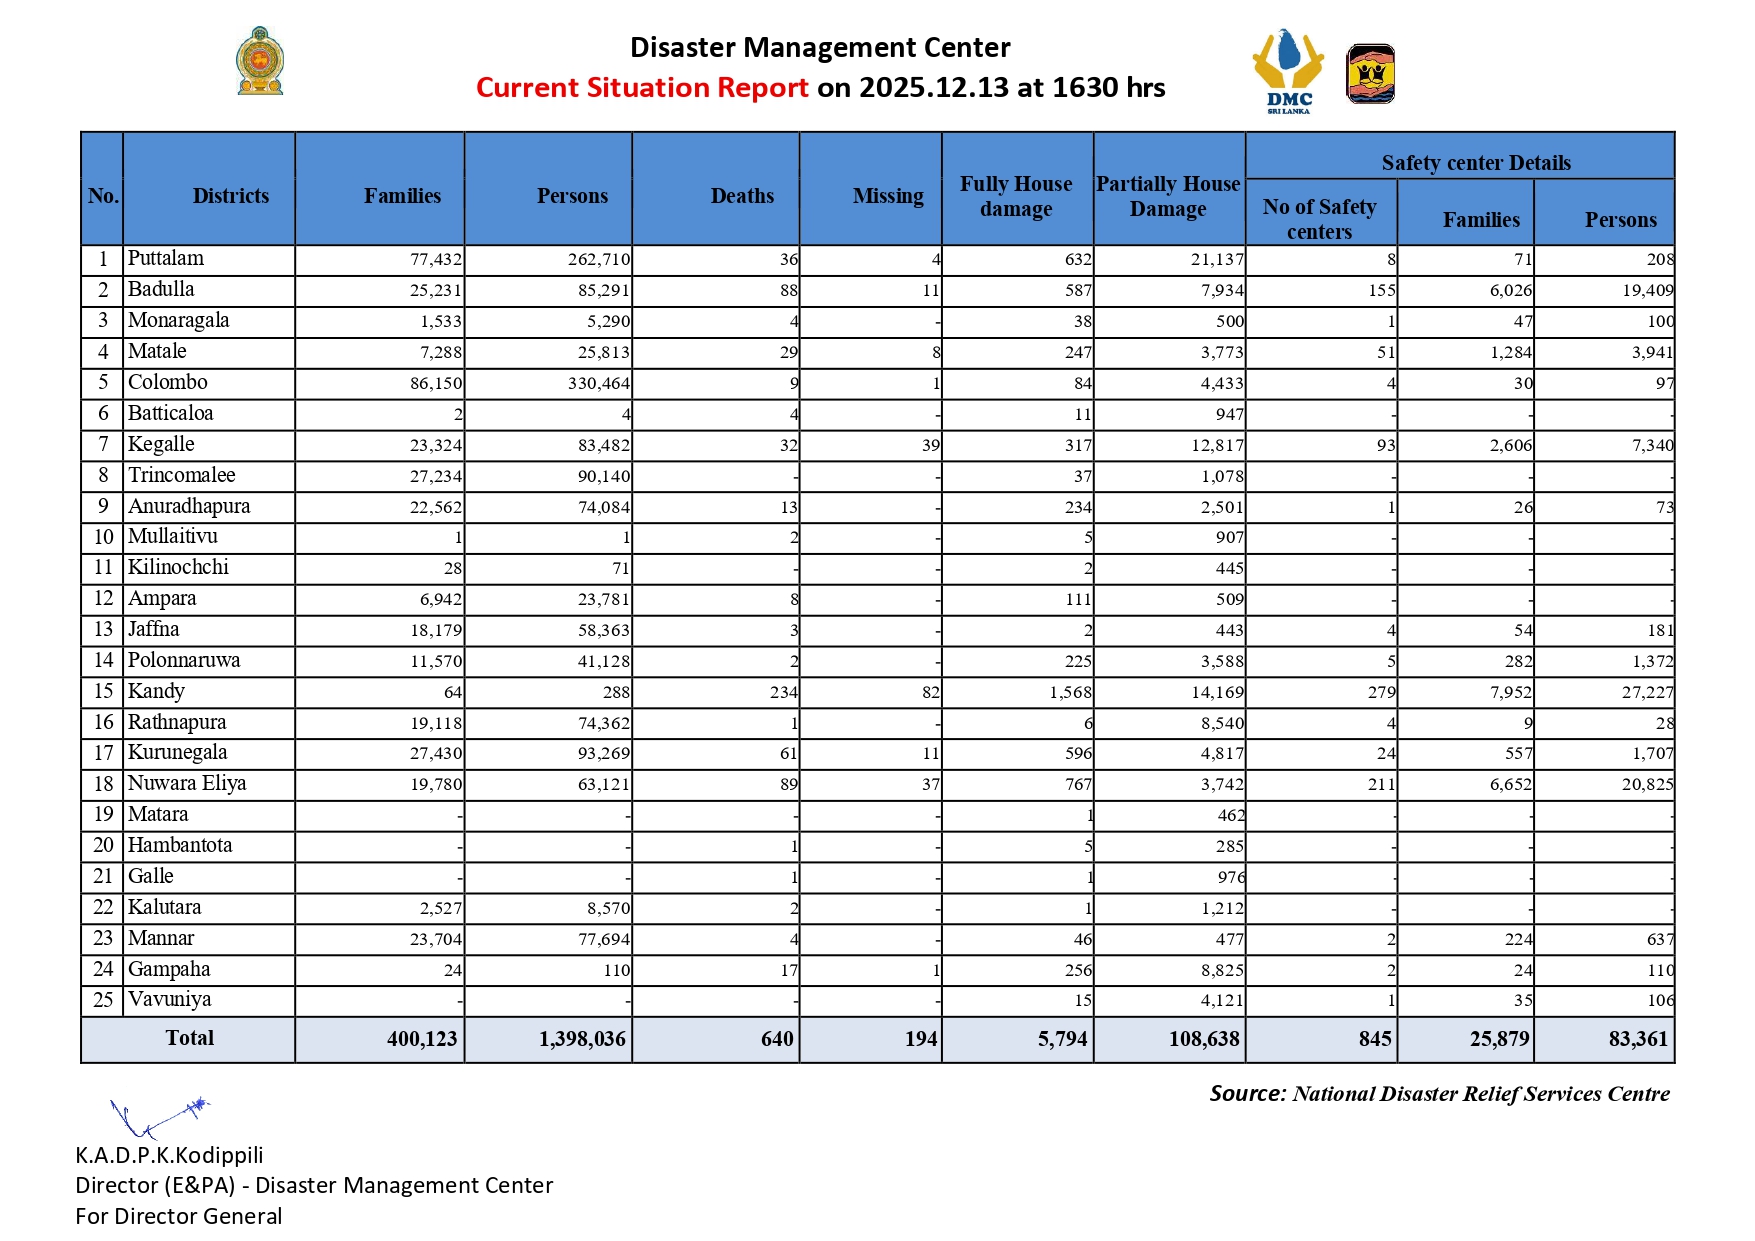Click the red Current Situation Report title
The height and width of the screenshot is (1241, 1755).
point(642,88)
